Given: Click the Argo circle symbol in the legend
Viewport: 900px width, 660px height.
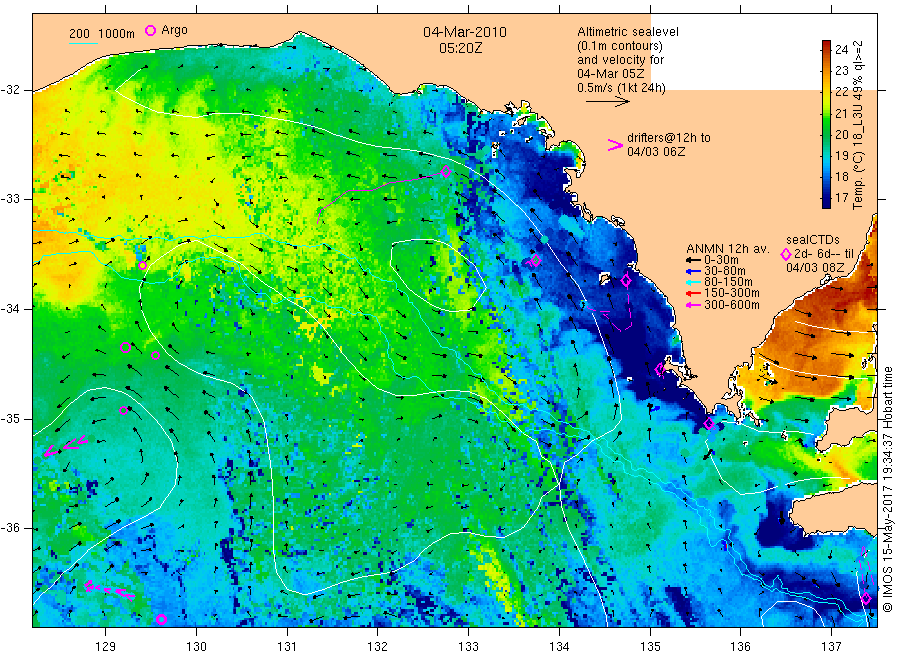Looking at the screenshot, I should click(x=150, y=30).
